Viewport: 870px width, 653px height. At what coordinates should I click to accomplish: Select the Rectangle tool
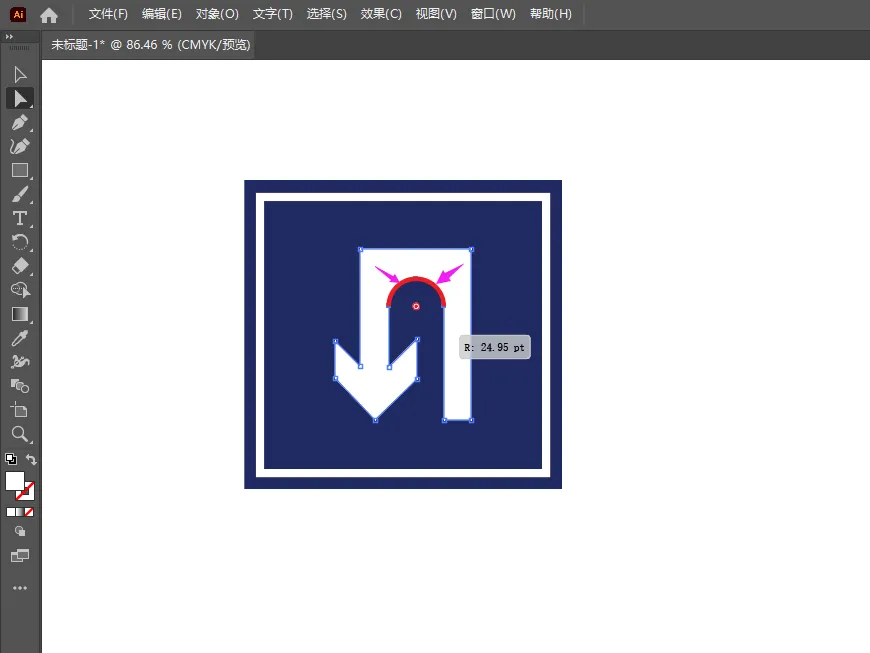20,170
